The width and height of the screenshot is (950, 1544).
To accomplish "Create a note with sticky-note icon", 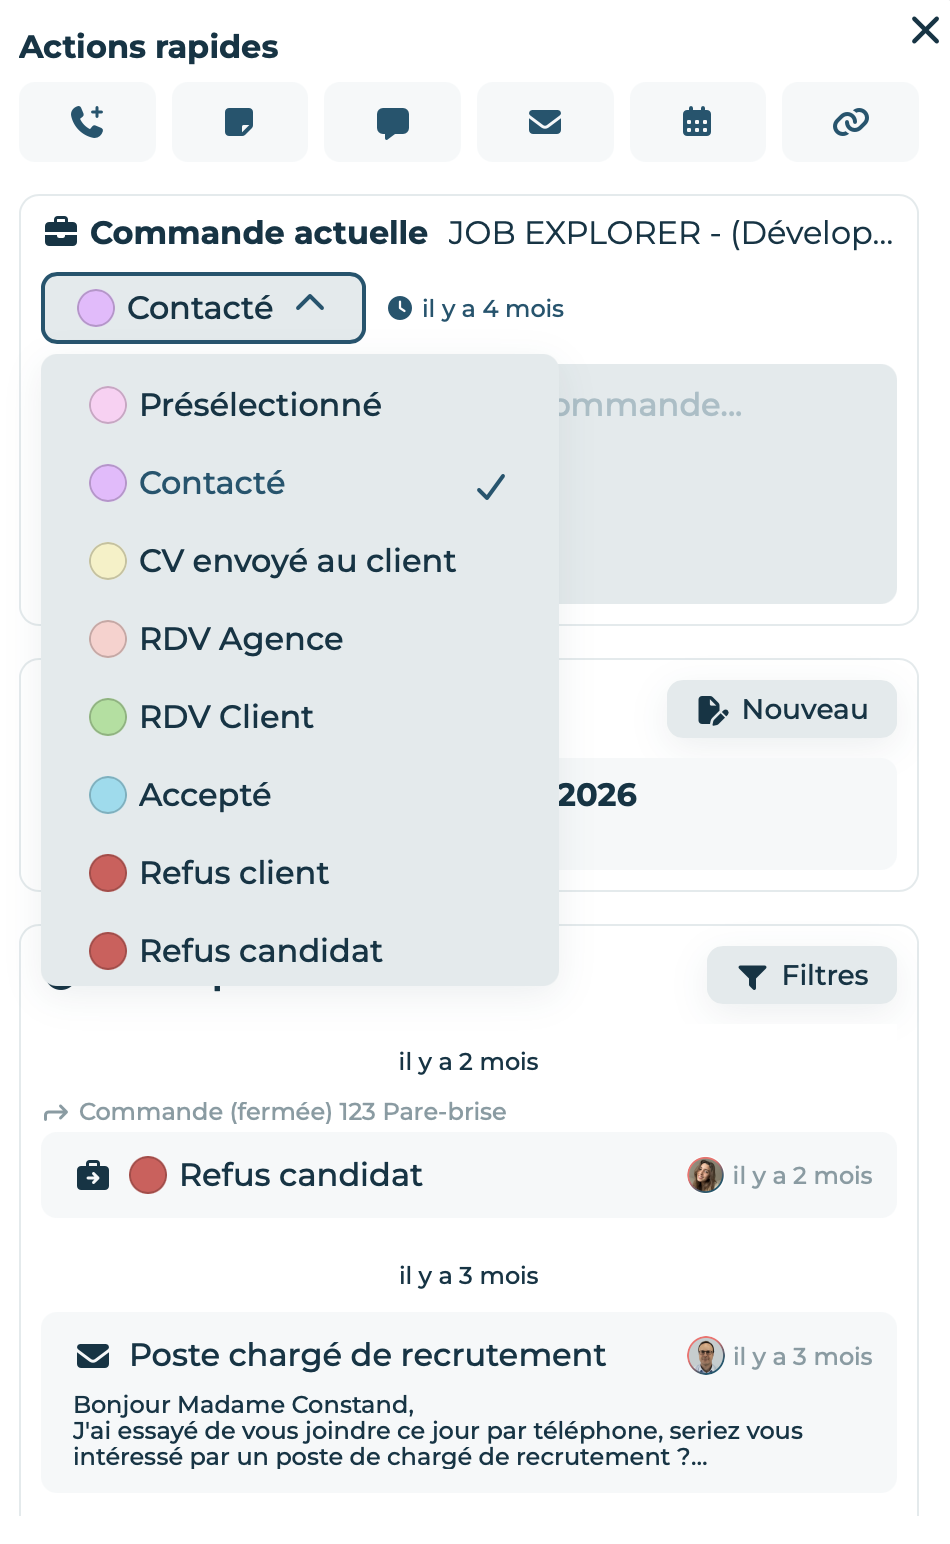I will (240, 122).
